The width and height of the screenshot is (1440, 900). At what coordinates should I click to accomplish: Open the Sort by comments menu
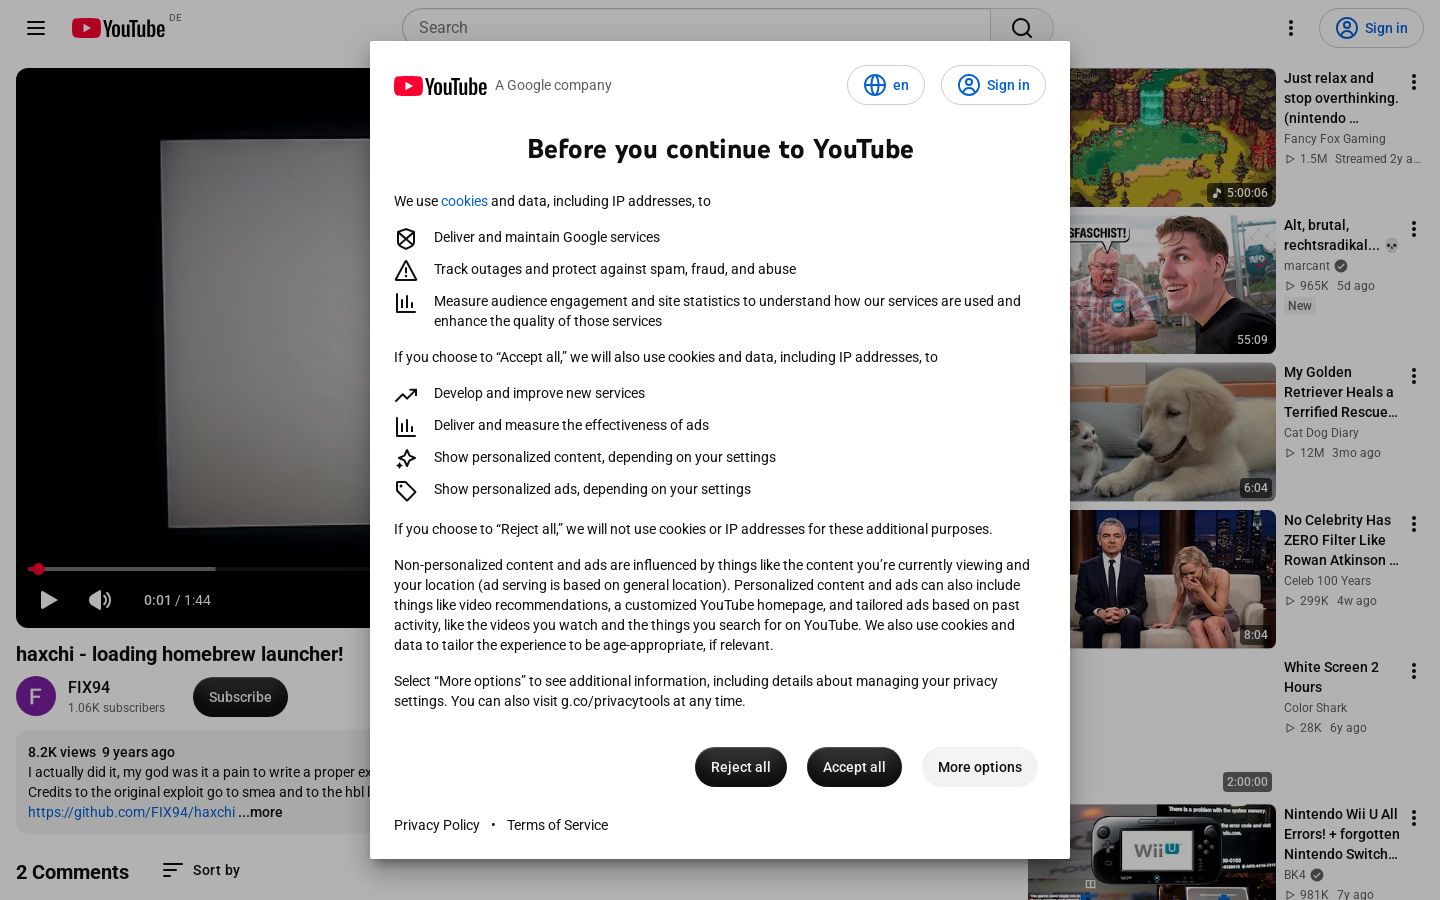201,870
